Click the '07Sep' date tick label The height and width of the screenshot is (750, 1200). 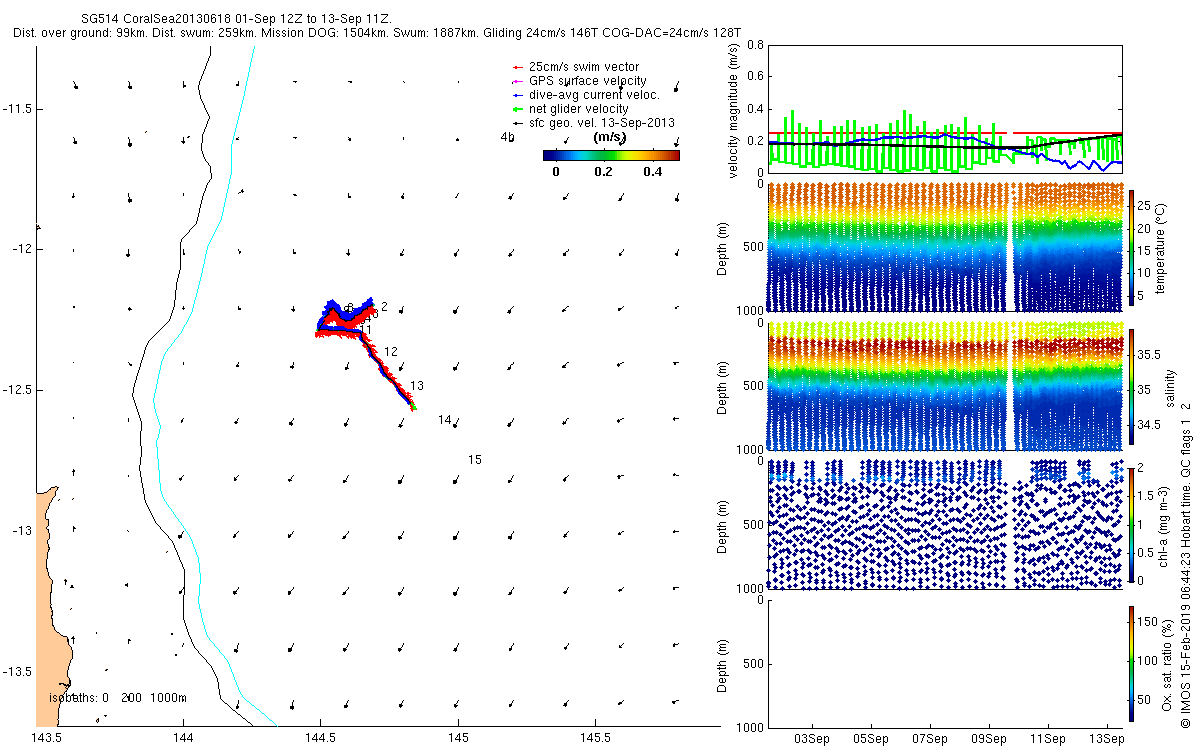pos(931,739)
